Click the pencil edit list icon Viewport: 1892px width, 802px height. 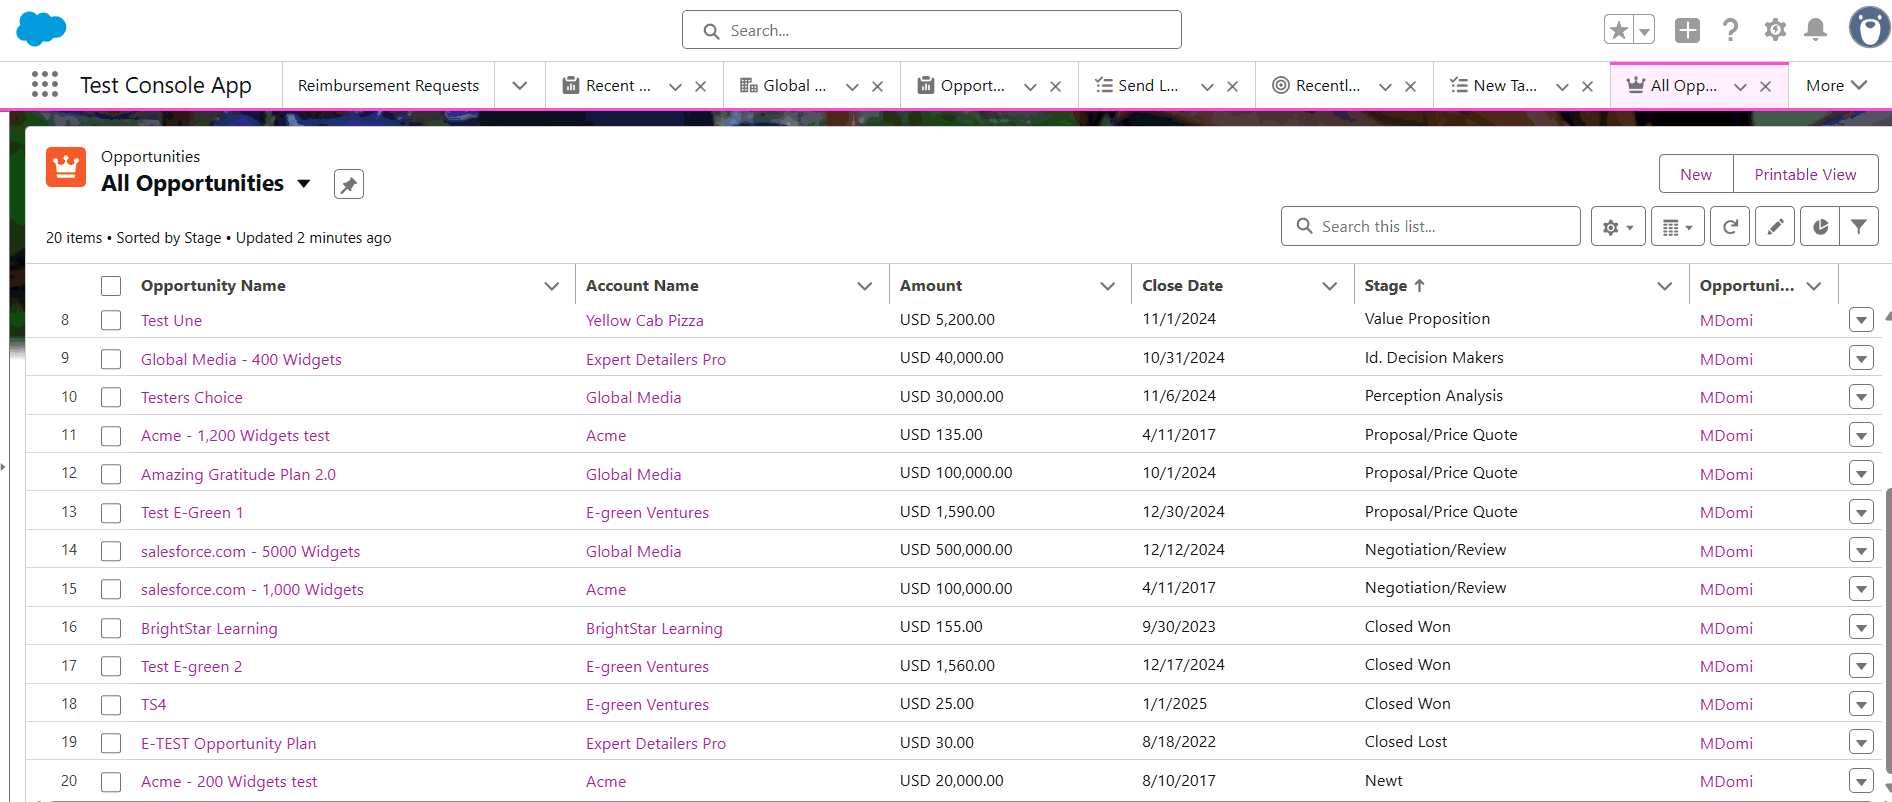click(x=1774, y=227)
